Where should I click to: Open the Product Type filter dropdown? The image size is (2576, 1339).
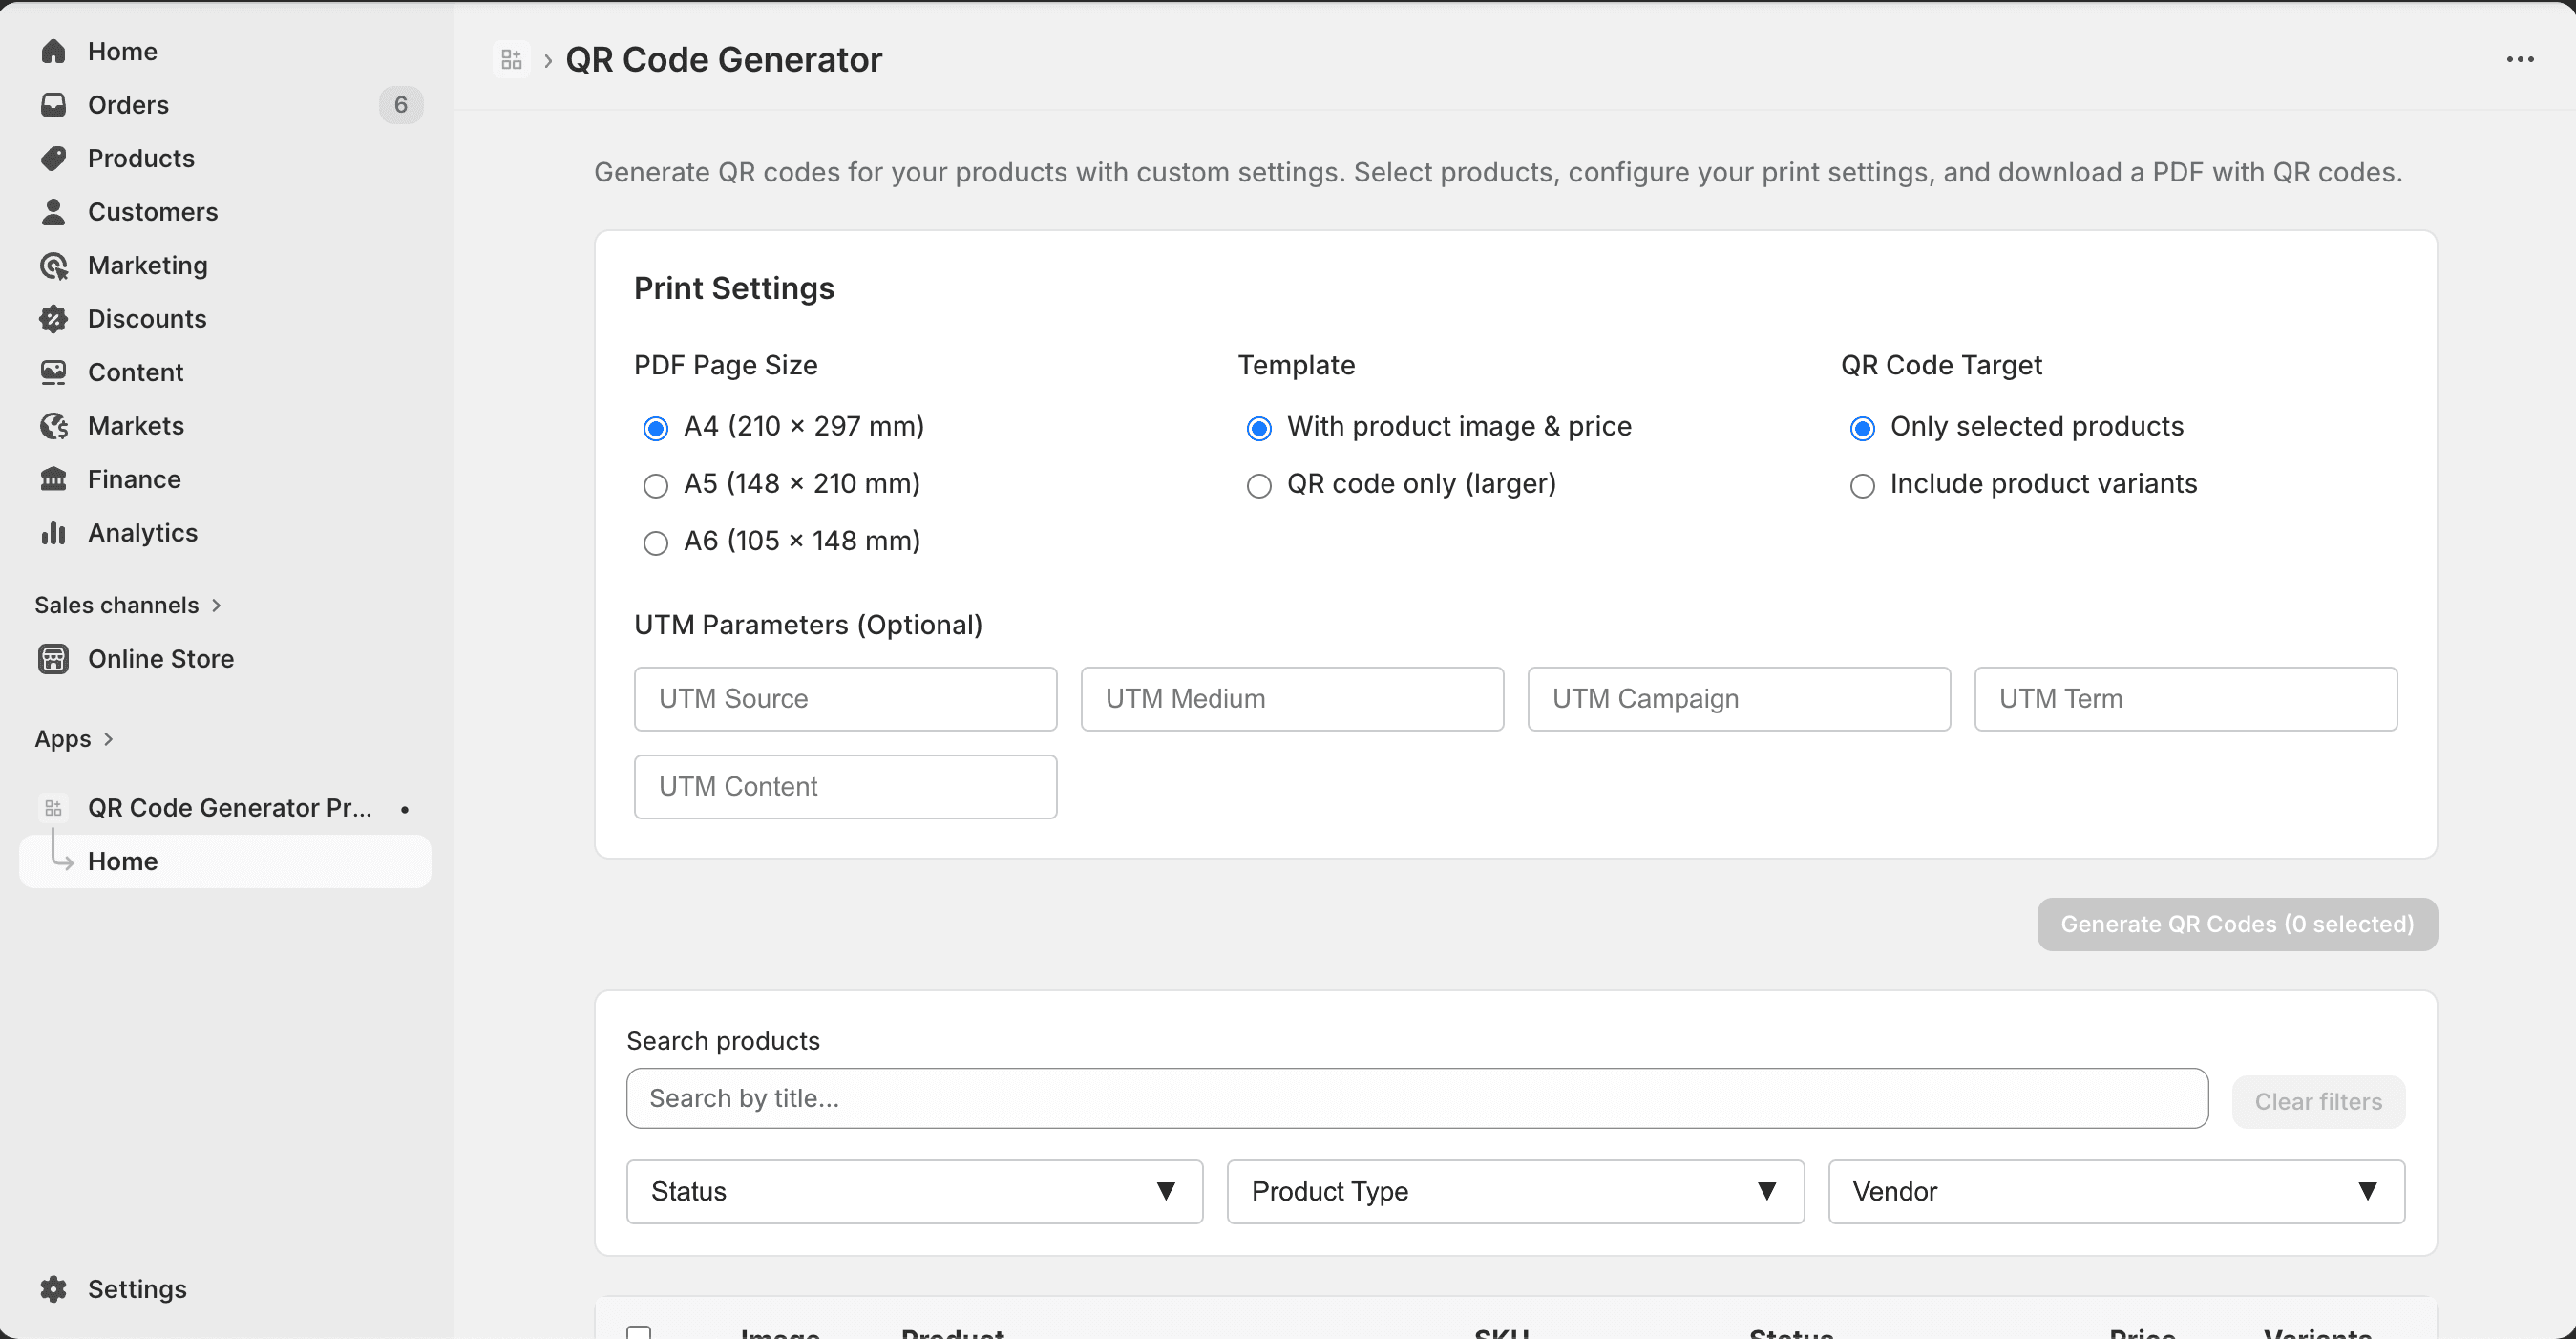click(1514, 1191)
